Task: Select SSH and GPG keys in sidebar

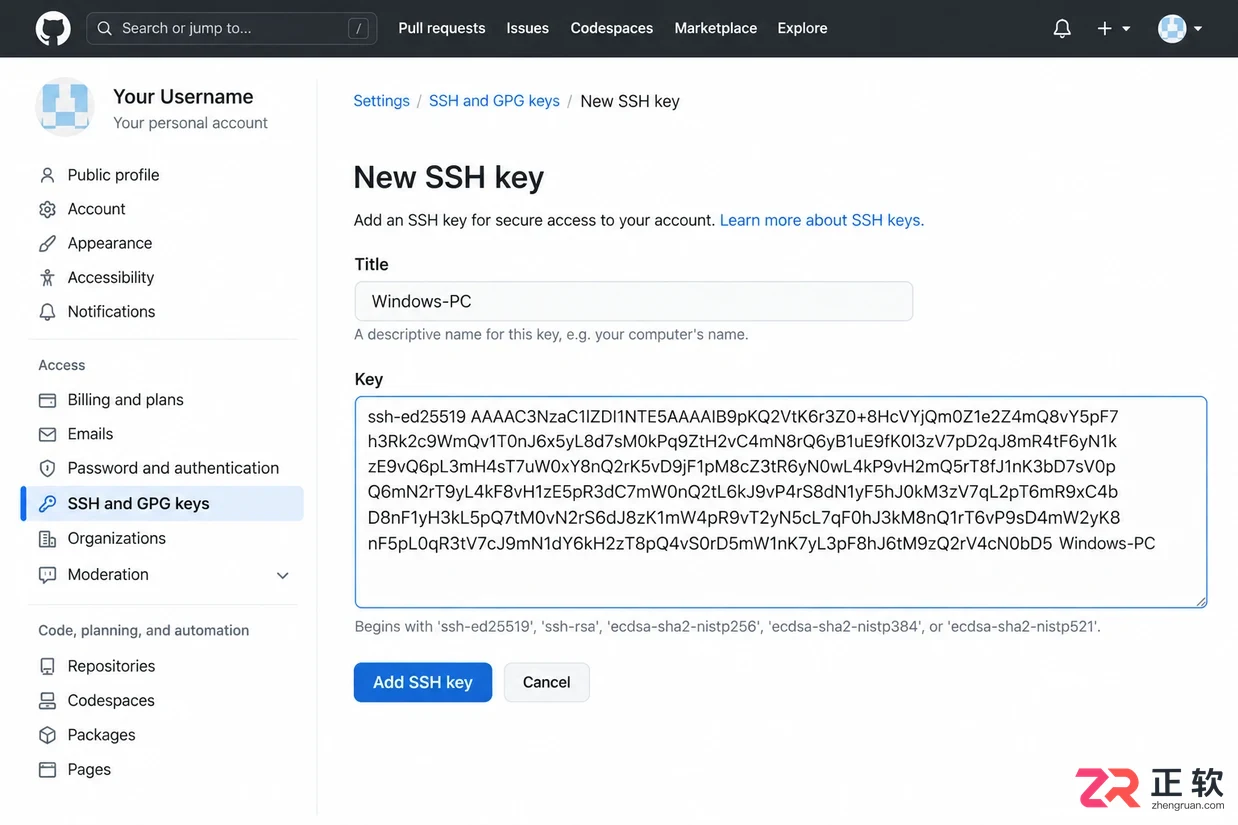Action: 138,504
